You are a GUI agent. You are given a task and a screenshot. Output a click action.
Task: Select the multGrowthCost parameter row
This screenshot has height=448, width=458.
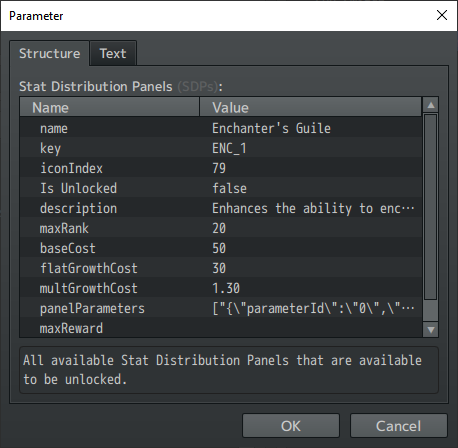221,288
